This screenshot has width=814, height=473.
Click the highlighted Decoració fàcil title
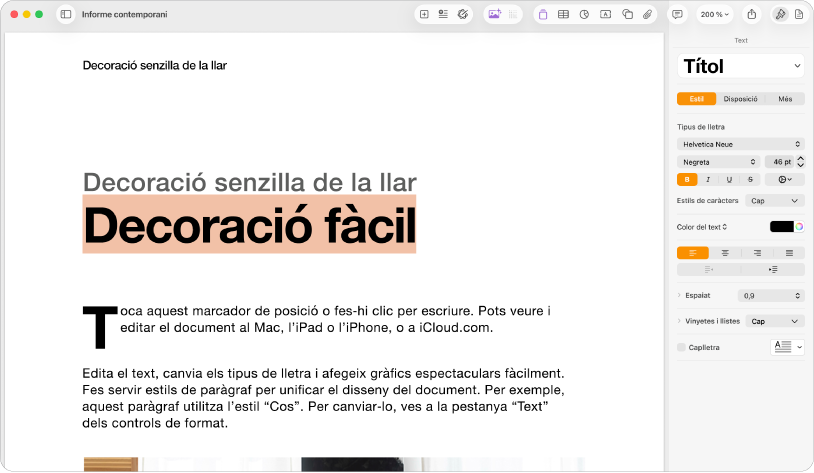click(250, 225)
